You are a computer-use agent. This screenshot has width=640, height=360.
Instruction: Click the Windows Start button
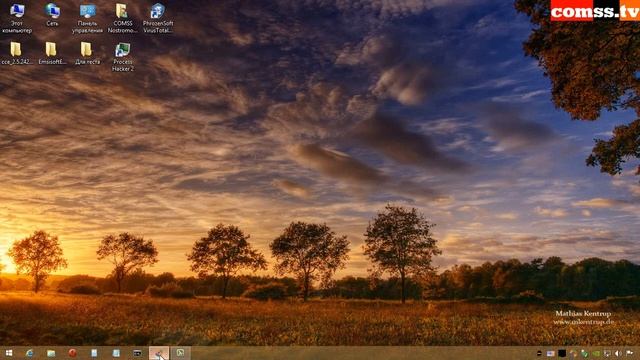pyautogui.click(x=9, y=353)
